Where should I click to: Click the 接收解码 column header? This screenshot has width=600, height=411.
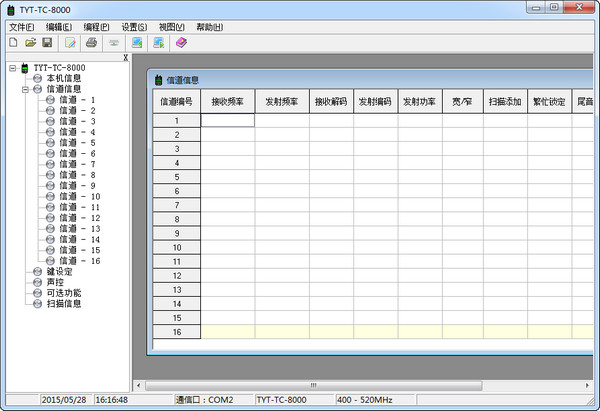331,101
